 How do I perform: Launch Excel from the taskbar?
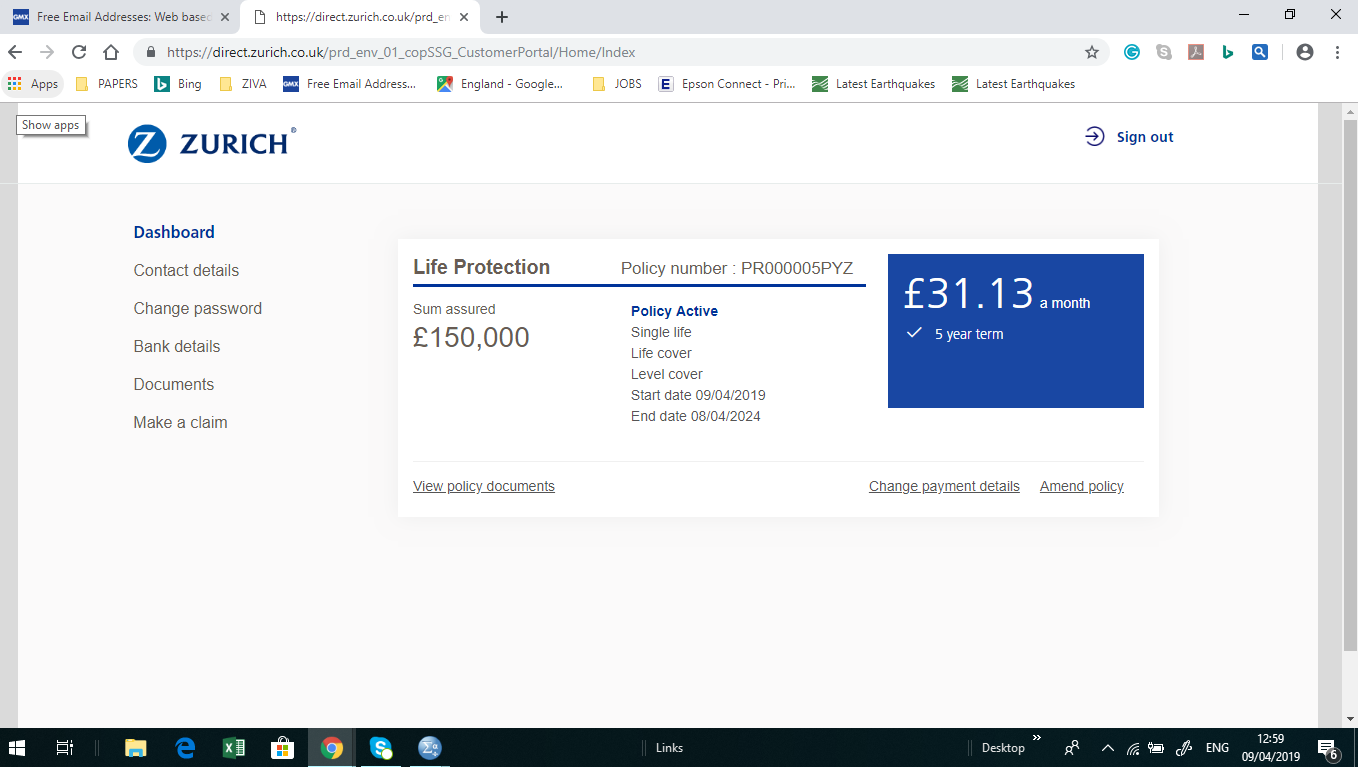coord(234,747)
